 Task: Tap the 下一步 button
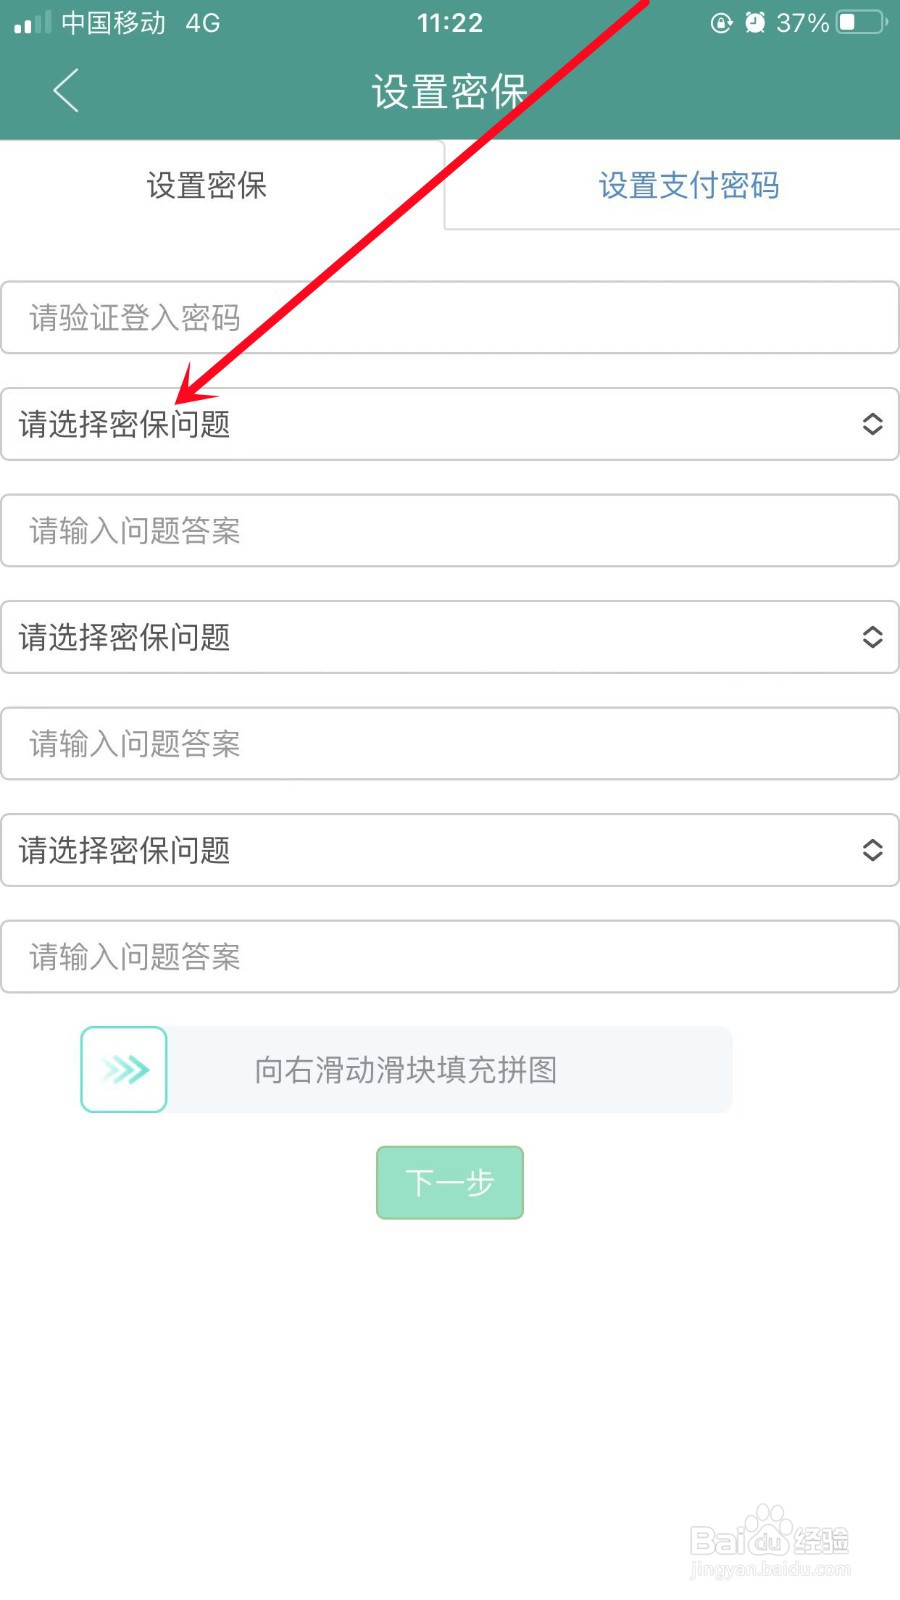click(x=450, y=1183)
